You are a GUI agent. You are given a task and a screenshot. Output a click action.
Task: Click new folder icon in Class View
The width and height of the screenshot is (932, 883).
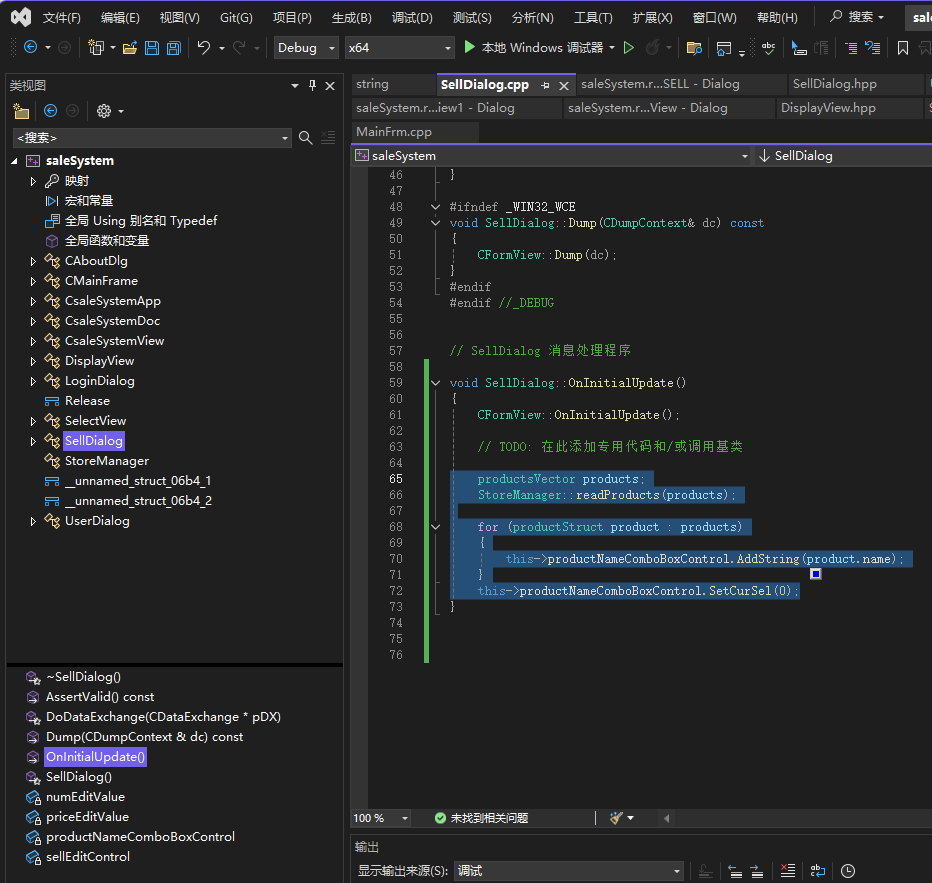(21, 111)
